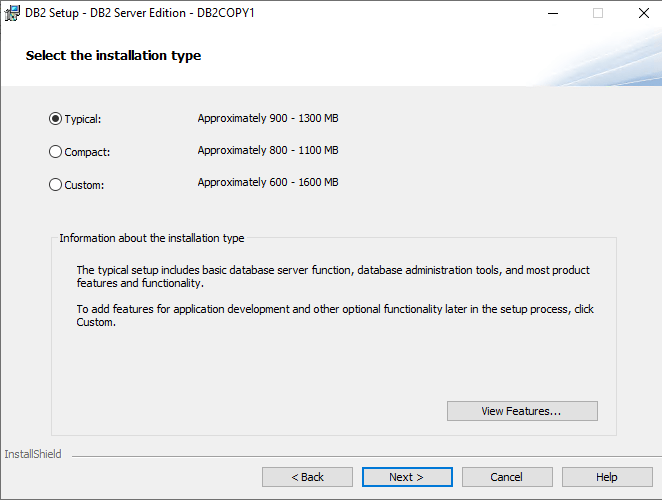Screen dimensions: 662x503
Task: Click the typical setup description paragraph
Action: (x=333, y=277)
